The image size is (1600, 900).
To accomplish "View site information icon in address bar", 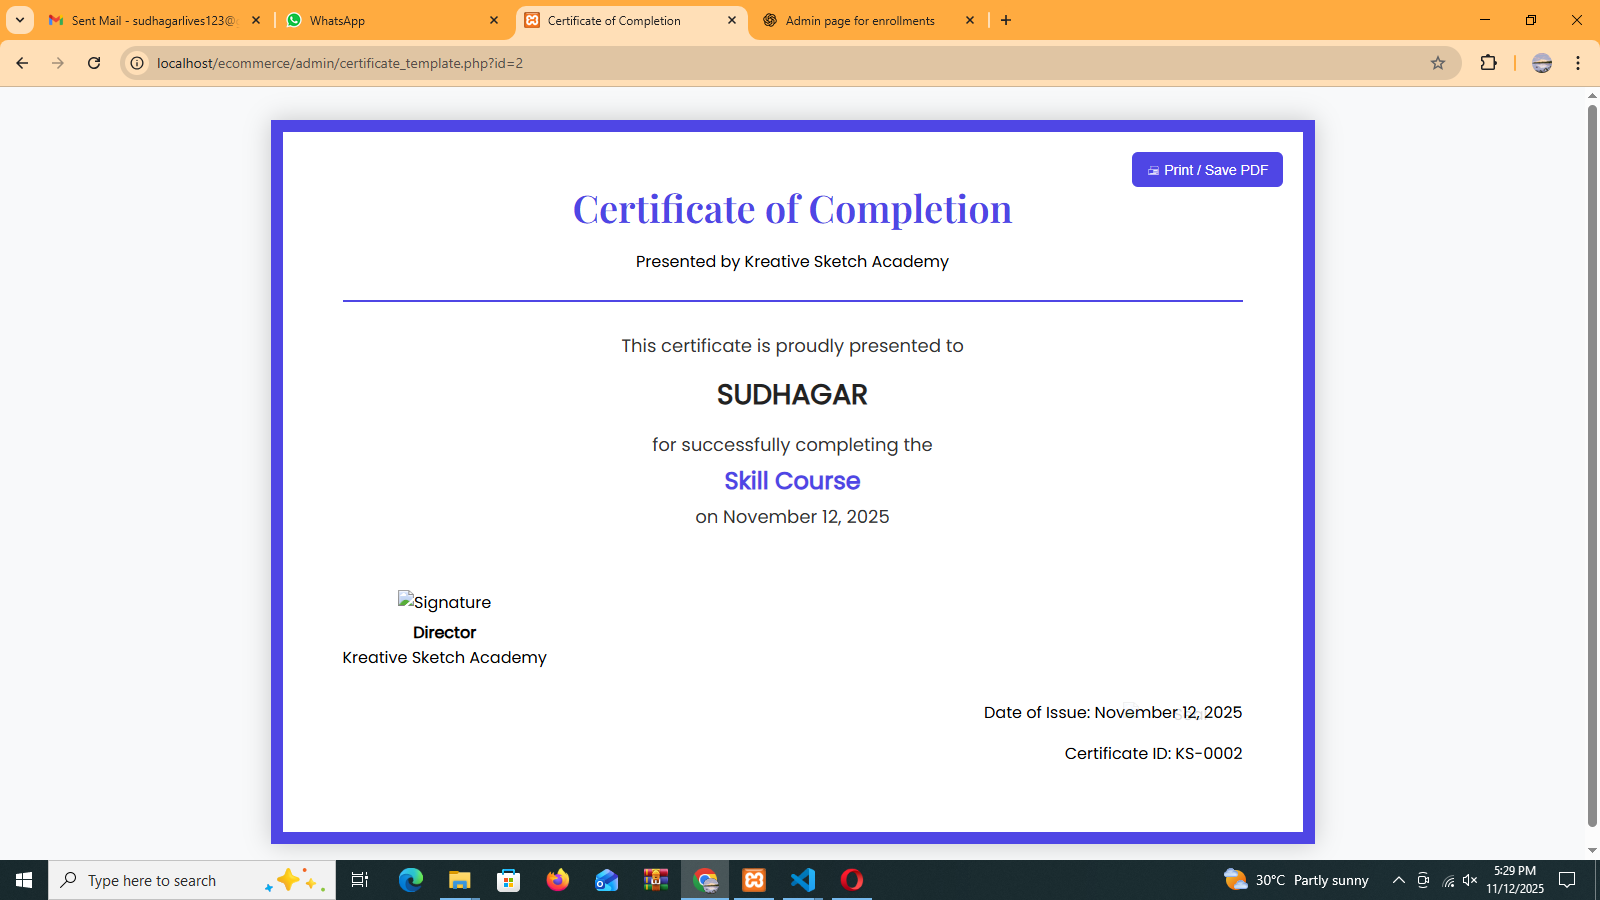I will [138, 63].
